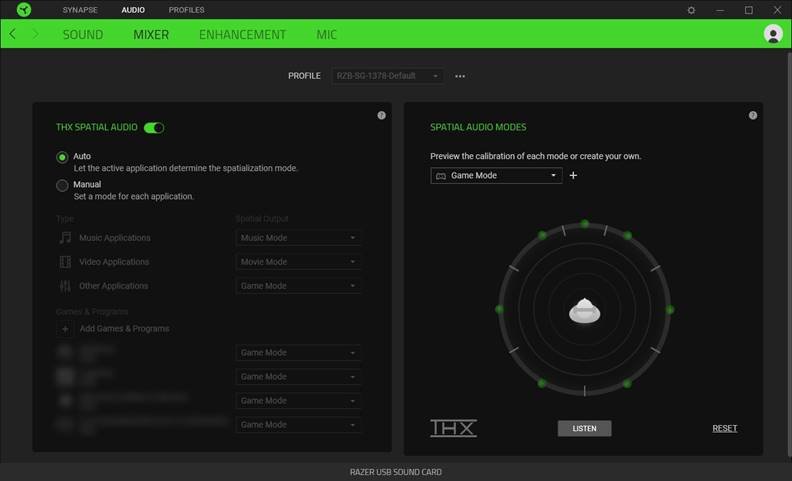Open the Profile dropdown
This screenshot has width=792, height=481.
click(x=388, y=76)
